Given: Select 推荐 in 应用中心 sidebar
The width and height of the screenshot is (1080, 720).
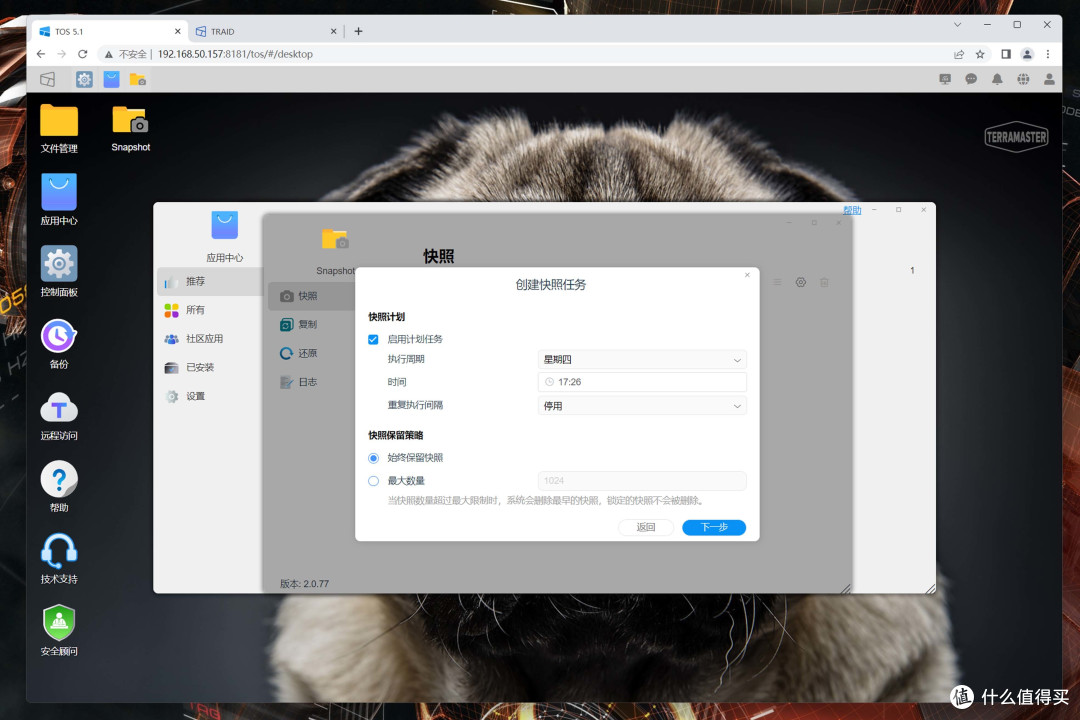Looking at the screenshot, I should click(209, 282).
